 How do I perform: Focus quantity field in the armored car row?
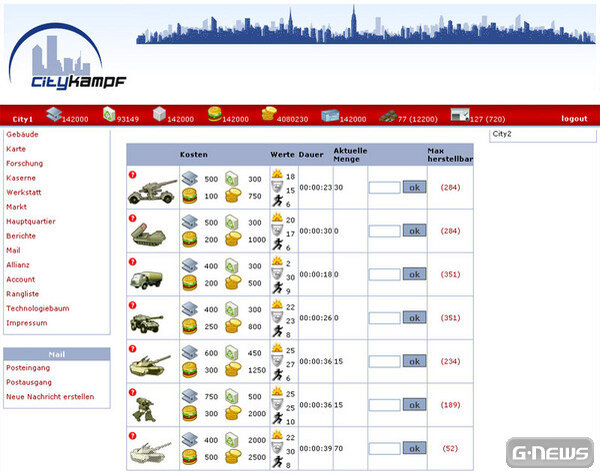tap(385, 318)
